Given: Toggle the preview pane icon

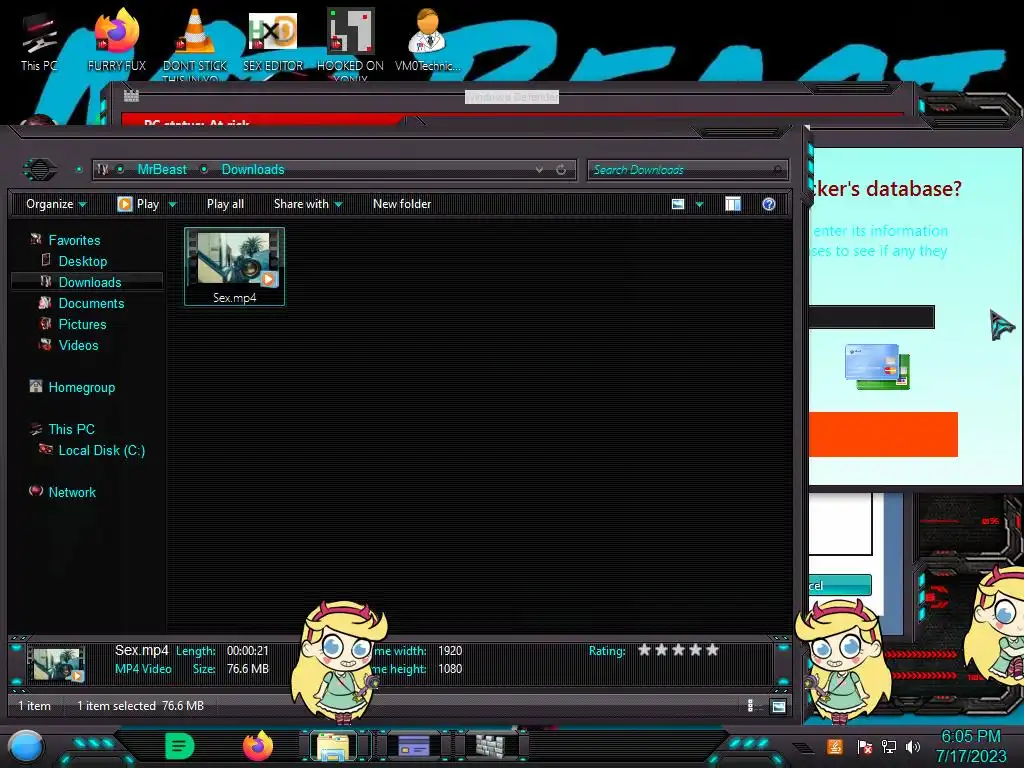Looking at the screenshot, I should point(733,204).
